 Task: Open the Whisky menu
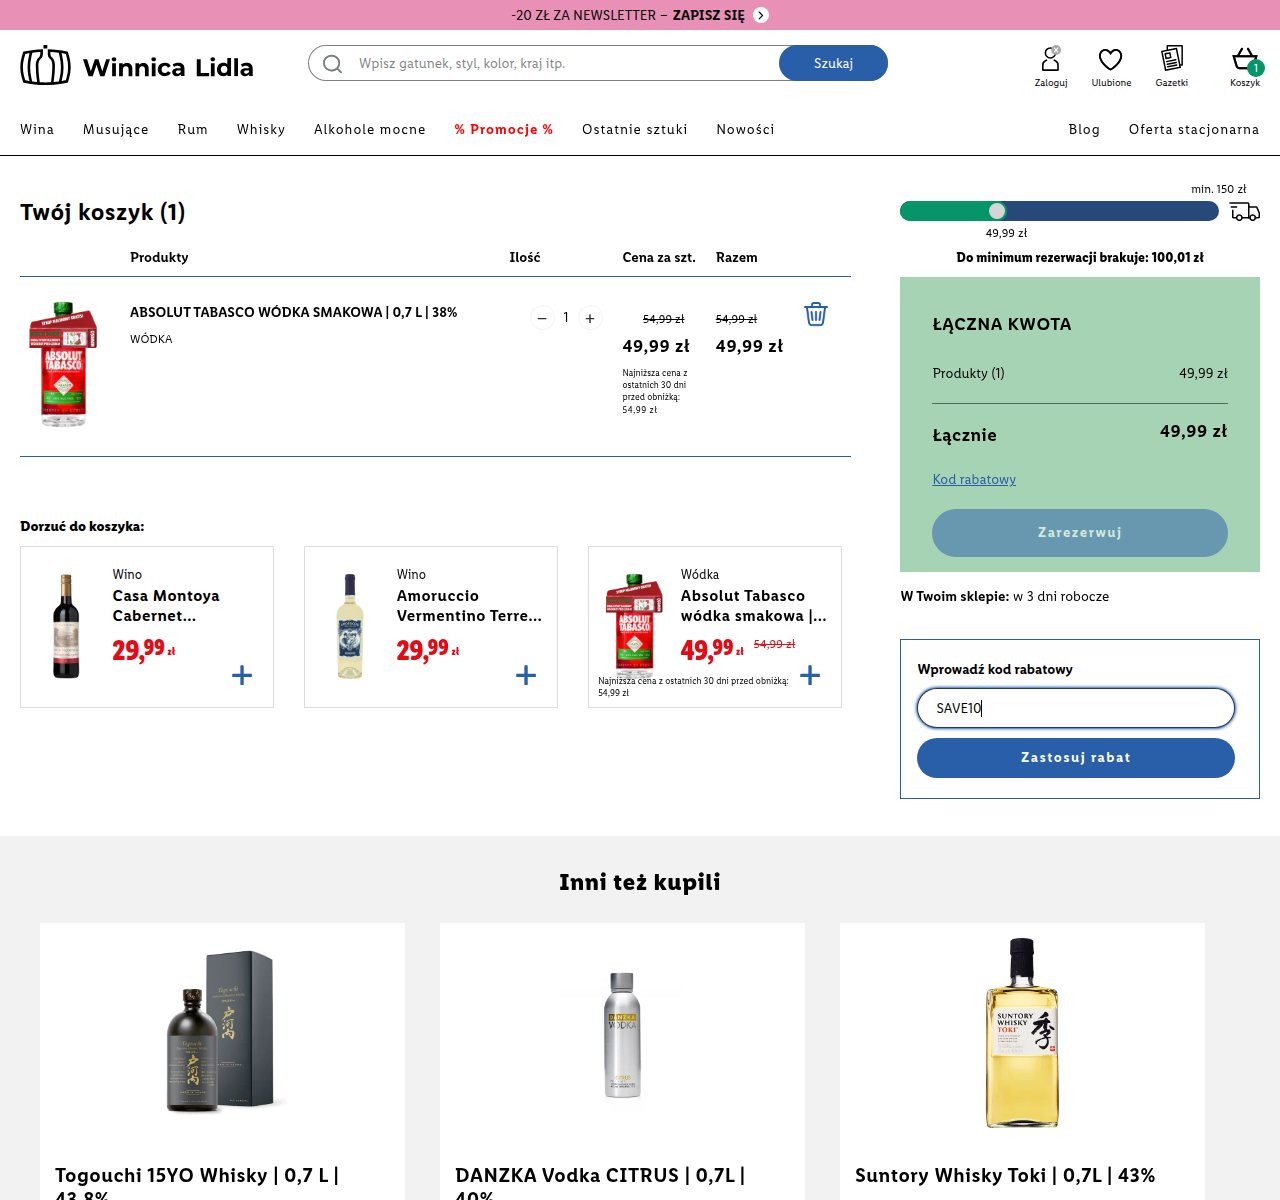[261, 129]
